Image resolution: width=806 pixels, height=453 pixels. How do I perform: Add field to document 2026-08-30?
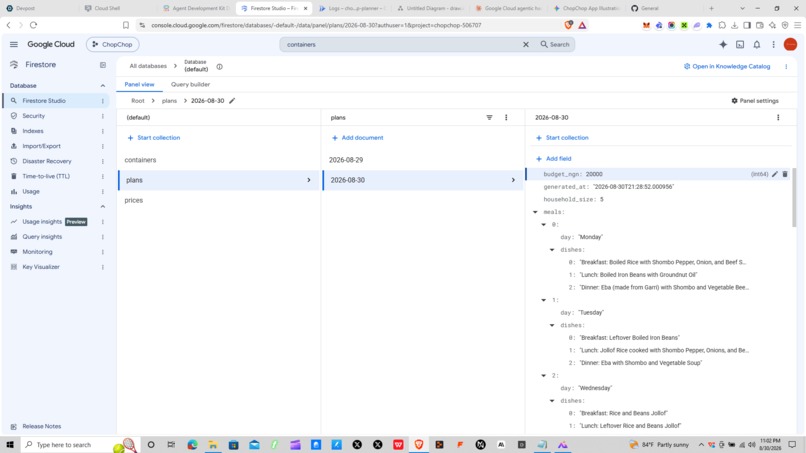(554, 159)
